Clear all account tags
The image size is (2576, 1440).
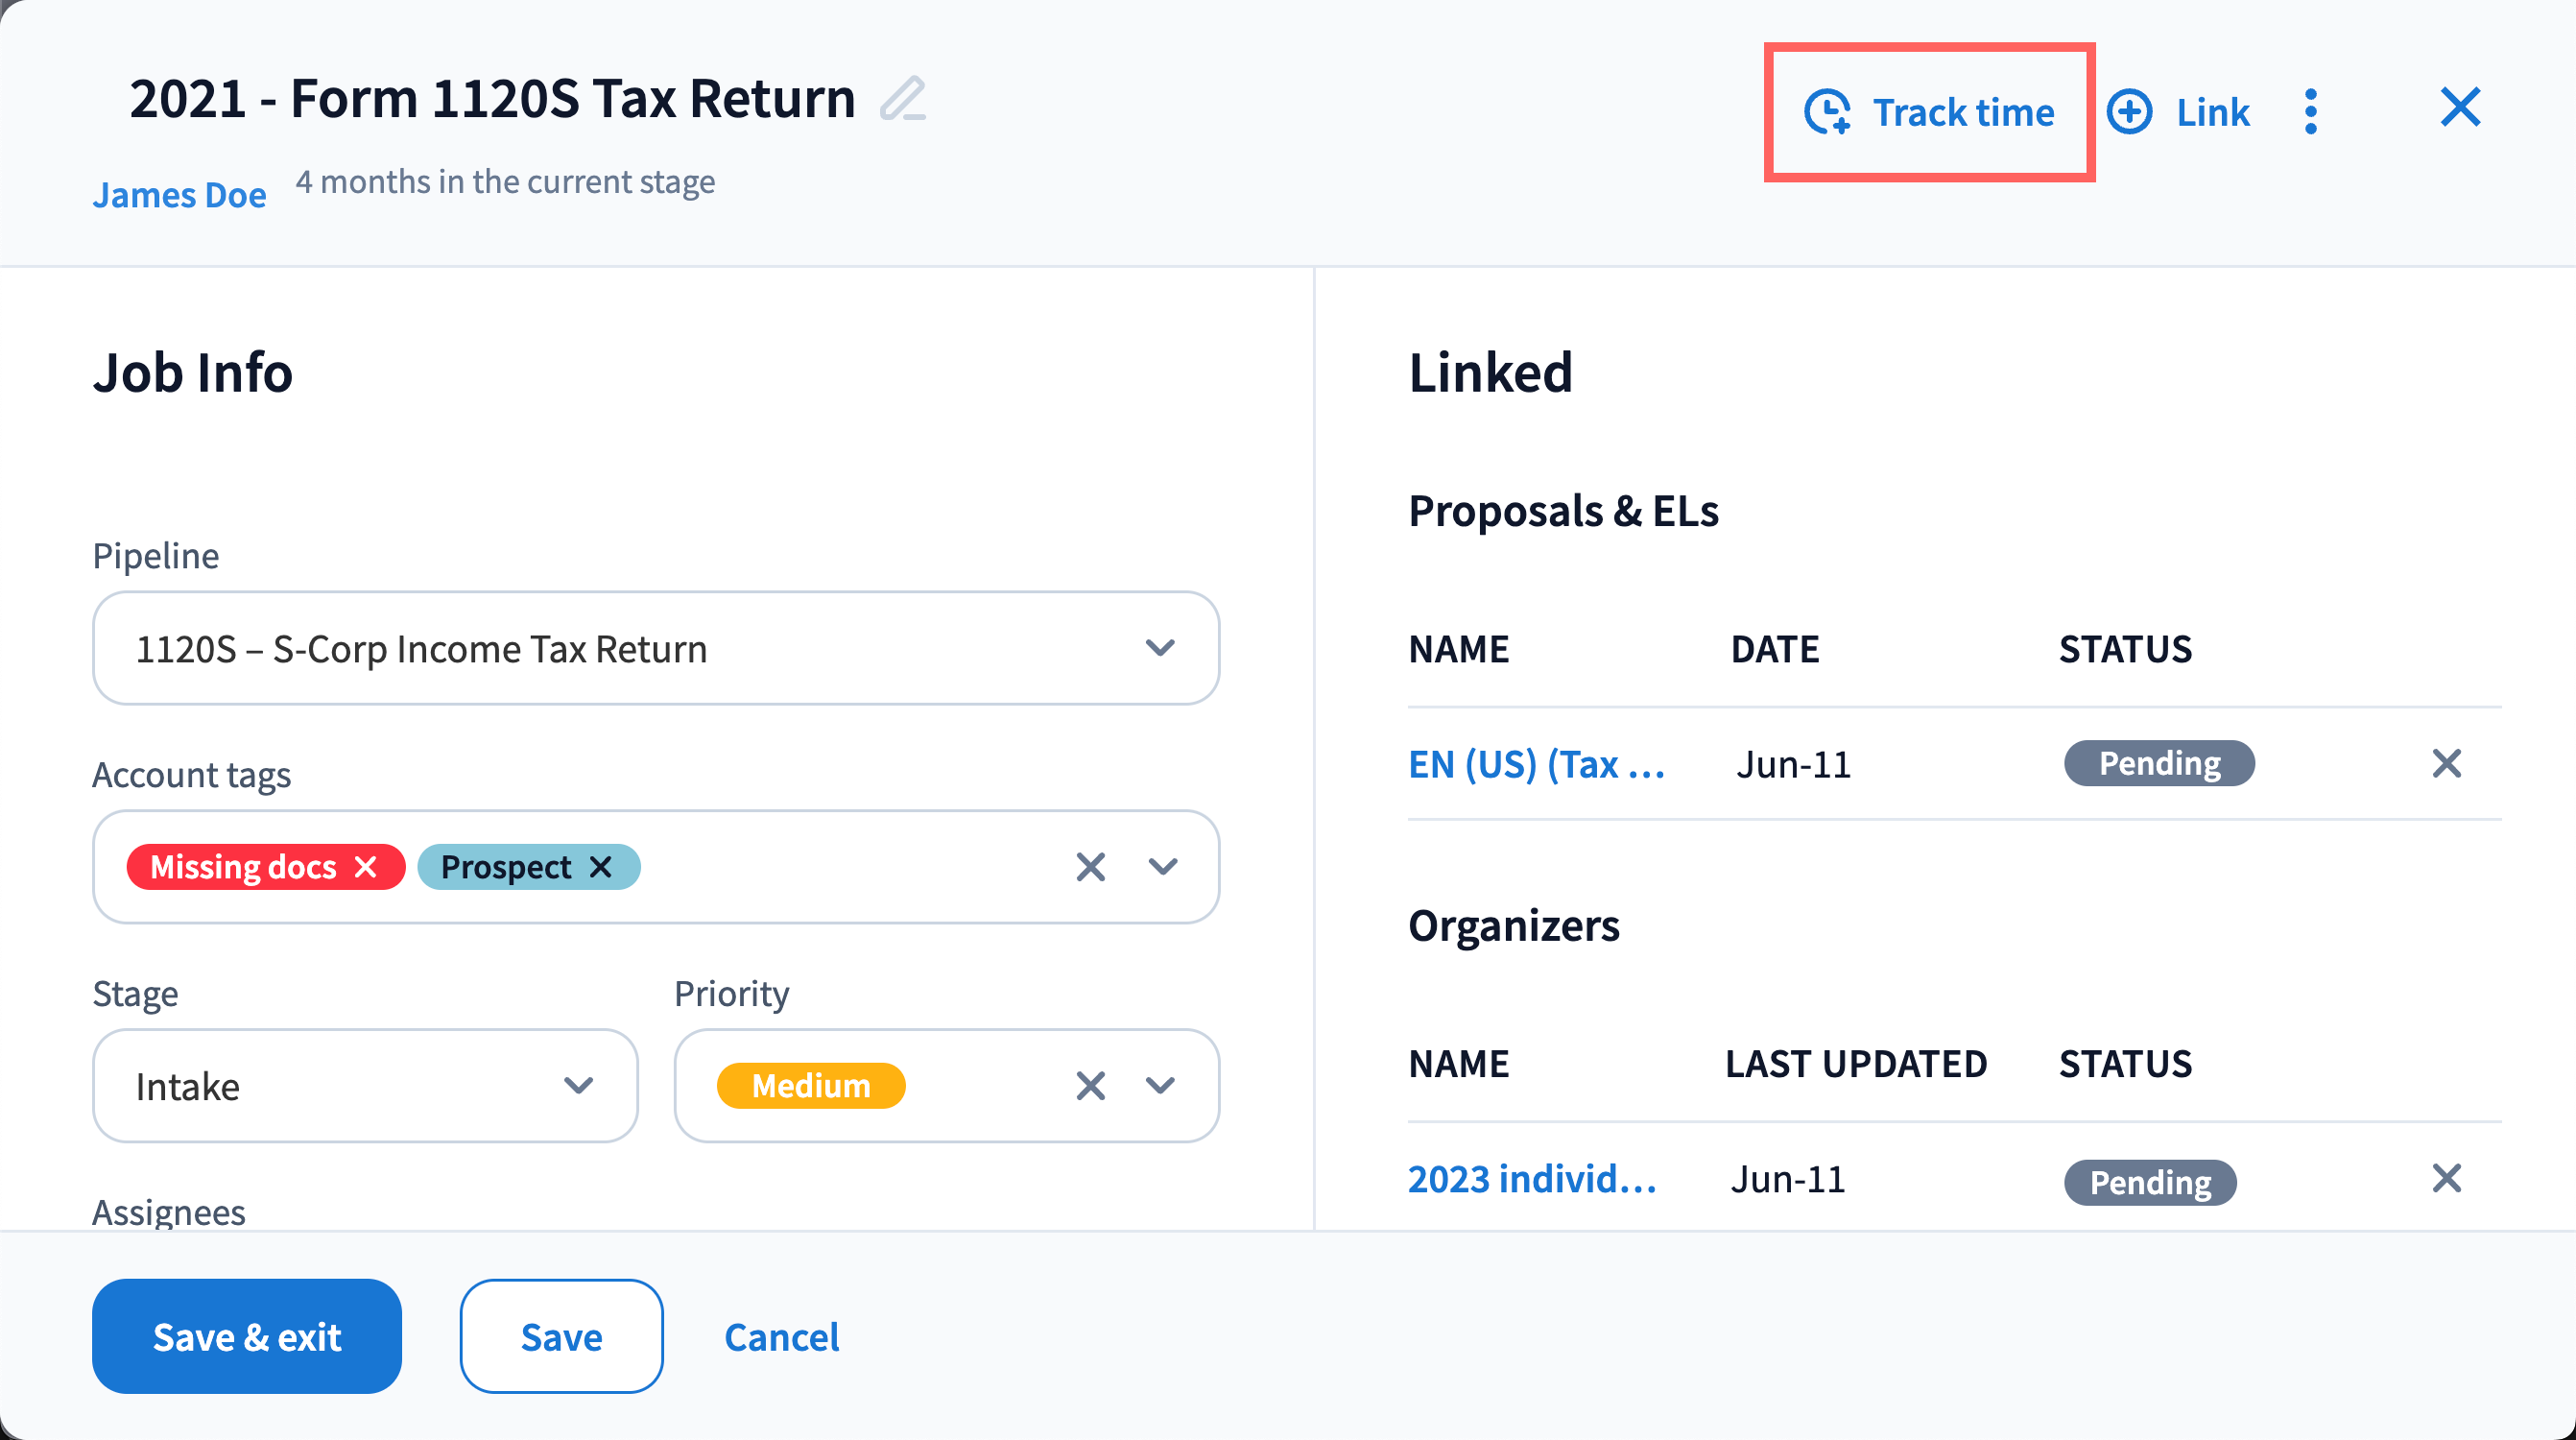pyautogui.click(x=1090, y=867)
